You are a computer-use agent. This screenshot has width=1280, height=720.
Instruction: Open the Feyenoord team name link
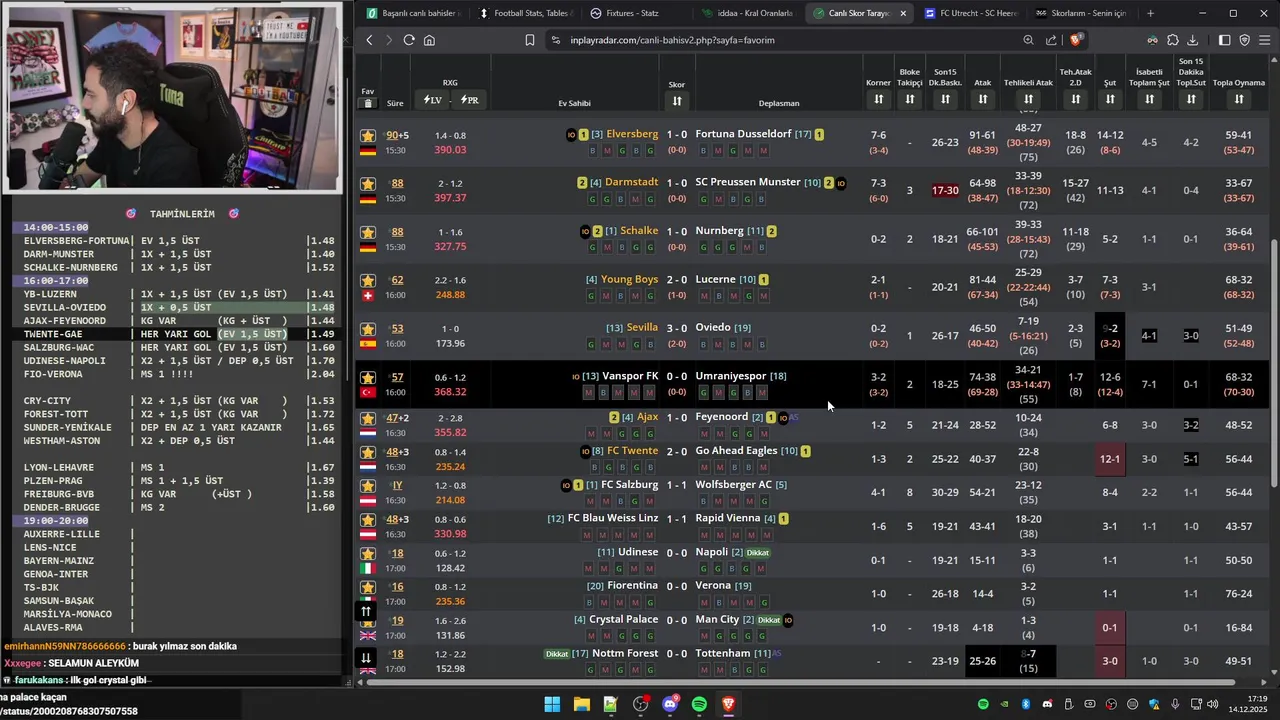(x=722, y=417)
